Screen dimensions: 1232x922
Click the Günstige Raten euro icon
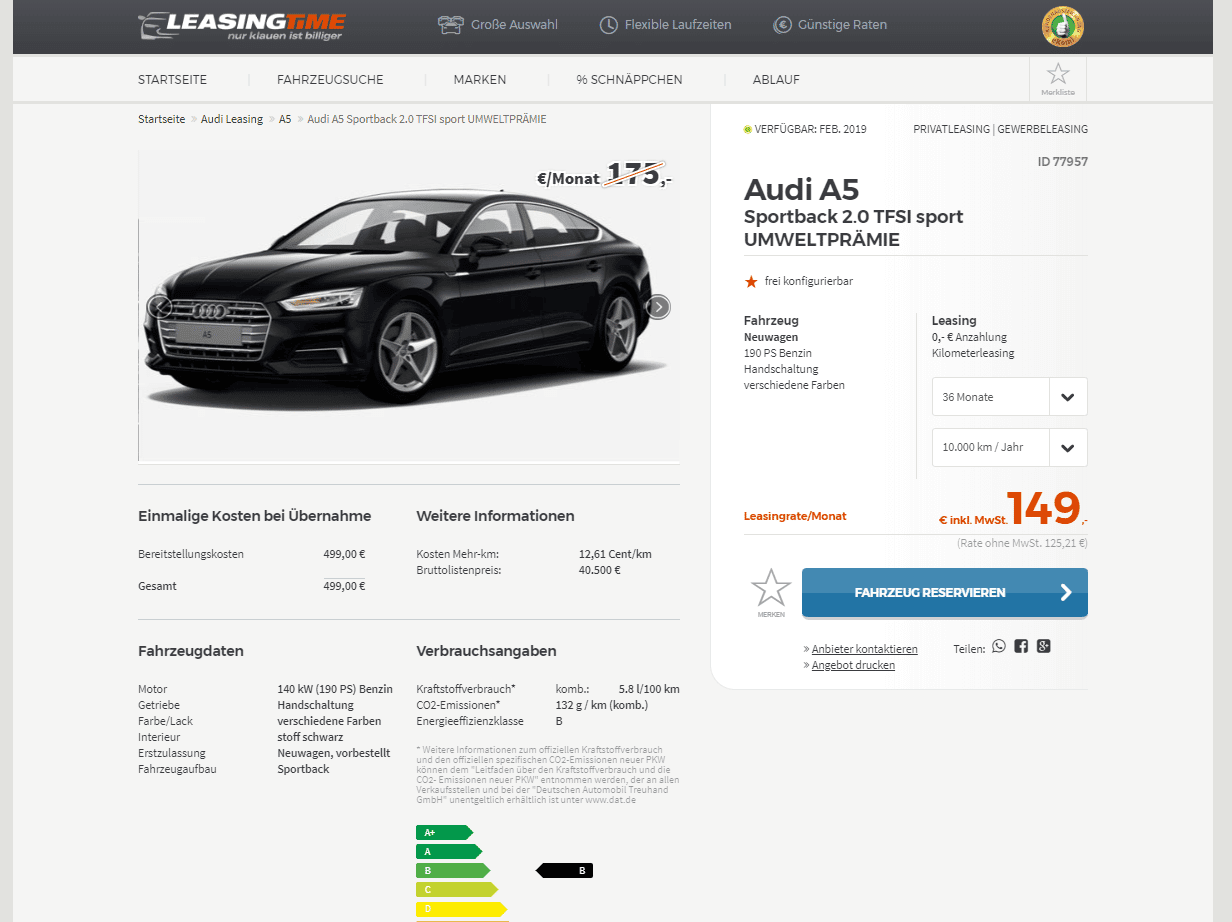[782, 25]
